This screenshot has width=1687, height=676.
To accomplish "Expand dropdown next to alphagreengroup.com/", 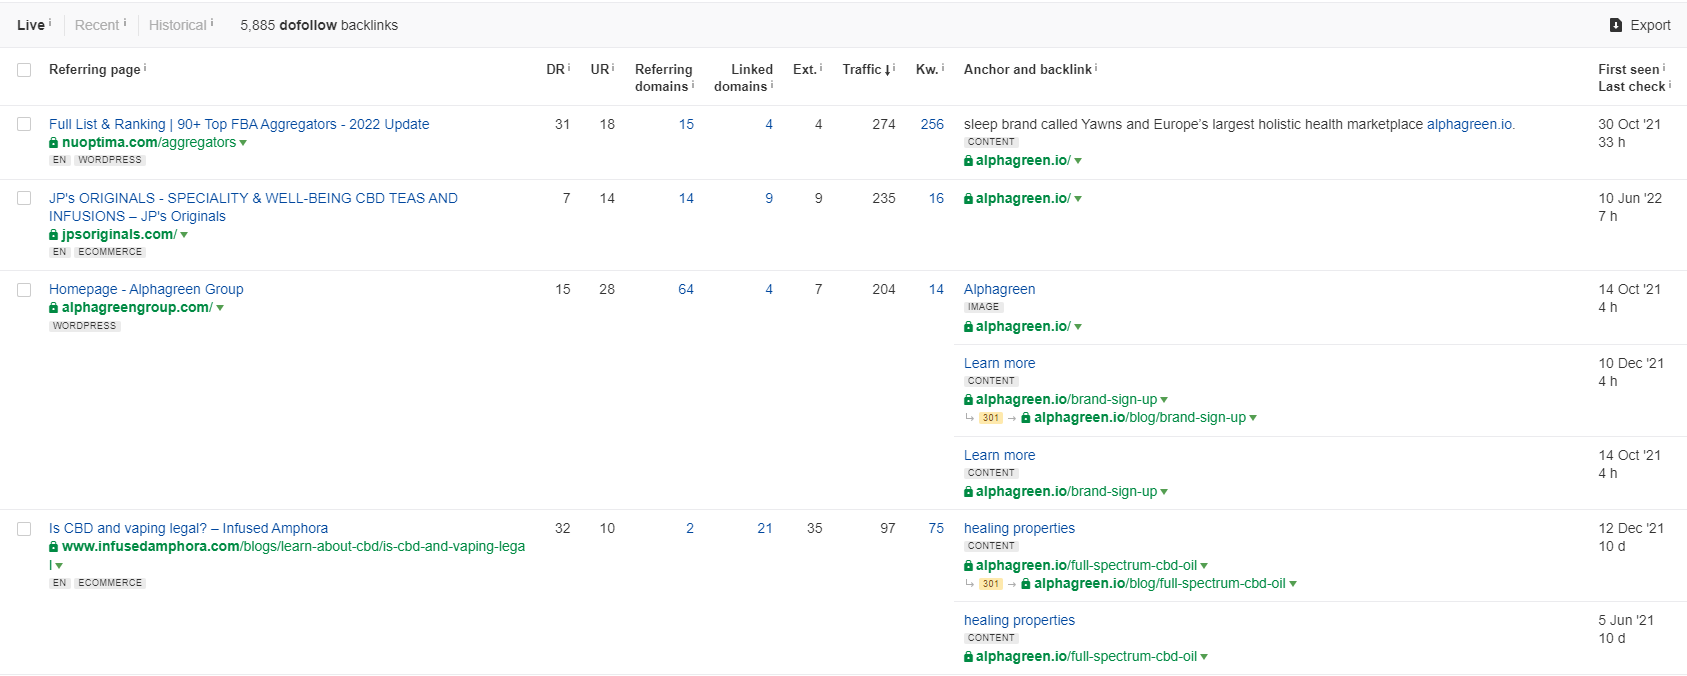I will pos(220,308).
